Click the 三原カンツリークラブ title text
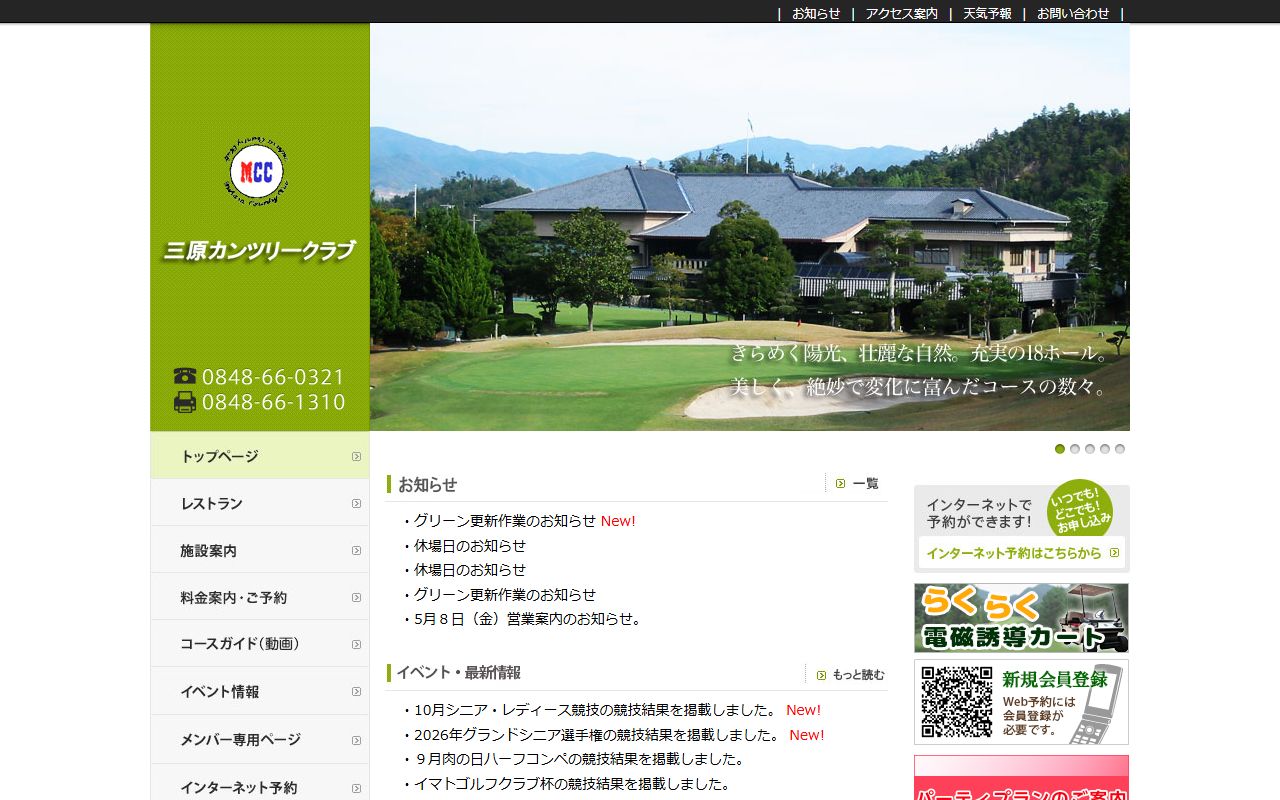Image resolution: width=1280 pixels, height=800 pixels. (260, 250)
